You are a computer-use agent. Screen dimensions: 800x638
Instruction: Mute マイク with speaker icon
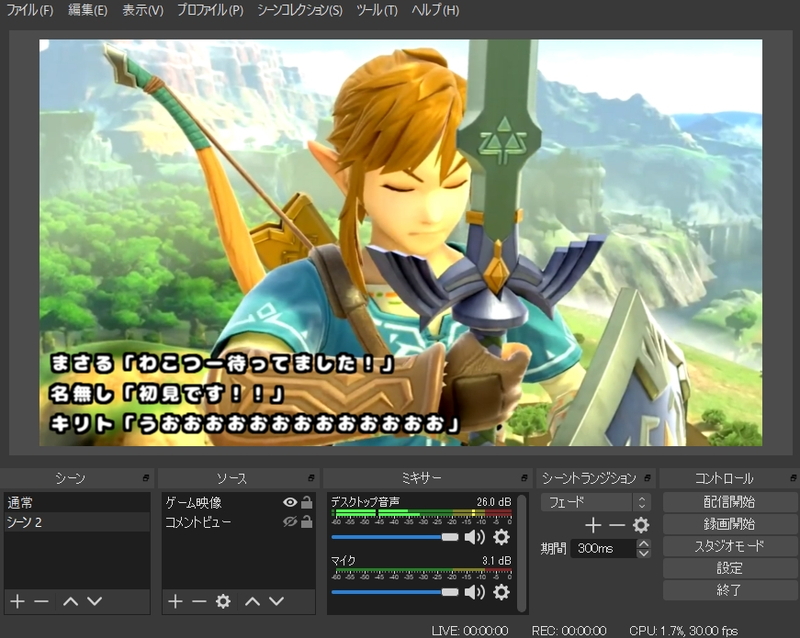(x=475, y=592)
